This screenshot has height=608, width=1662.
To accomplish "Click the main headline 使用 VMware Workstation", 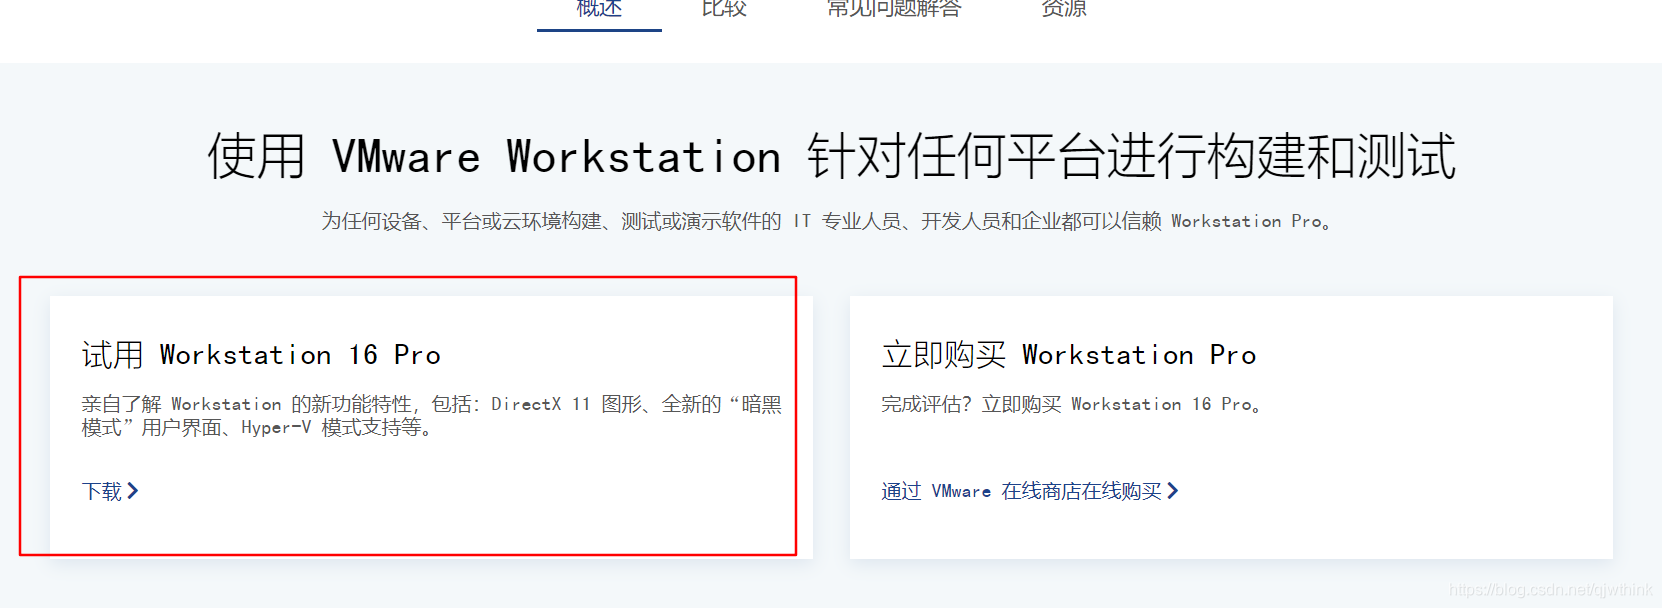I will point(831,157).
